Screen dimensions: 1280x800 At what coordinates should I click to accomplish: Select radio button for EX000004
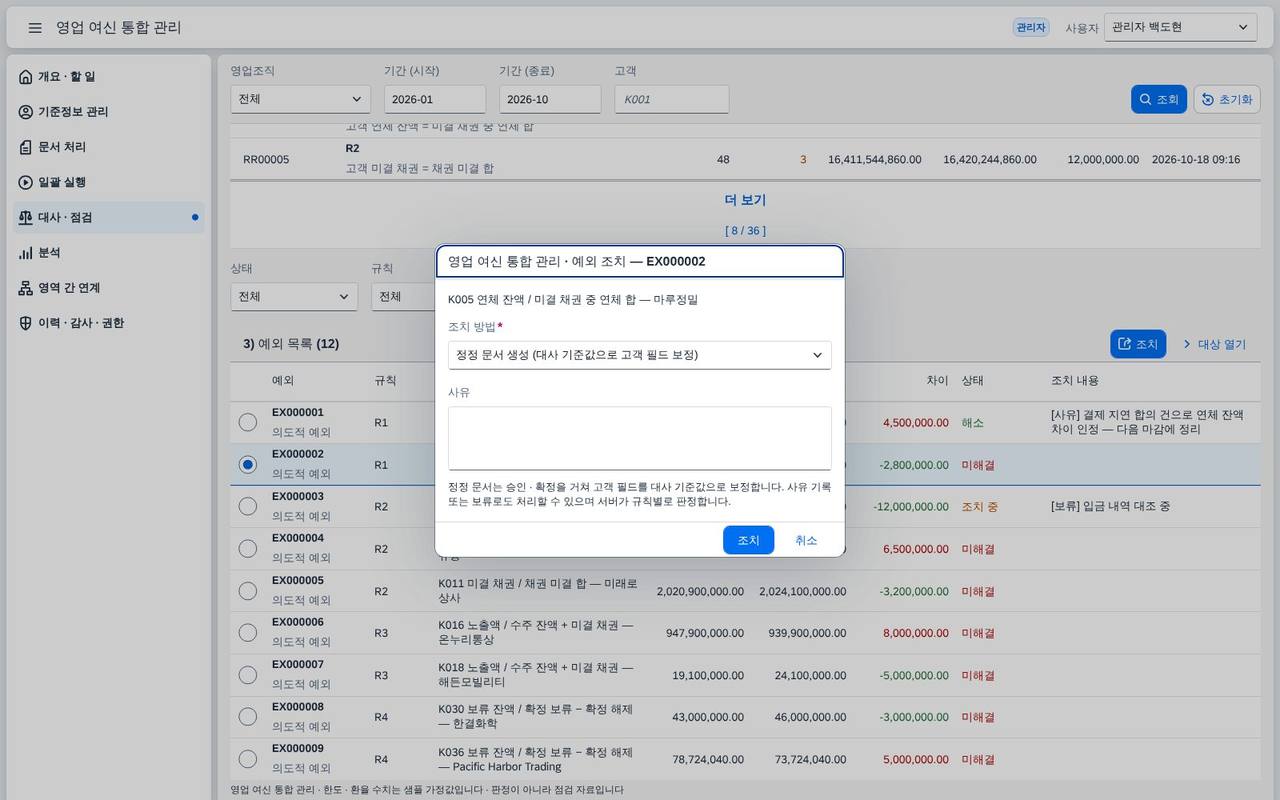248,548
